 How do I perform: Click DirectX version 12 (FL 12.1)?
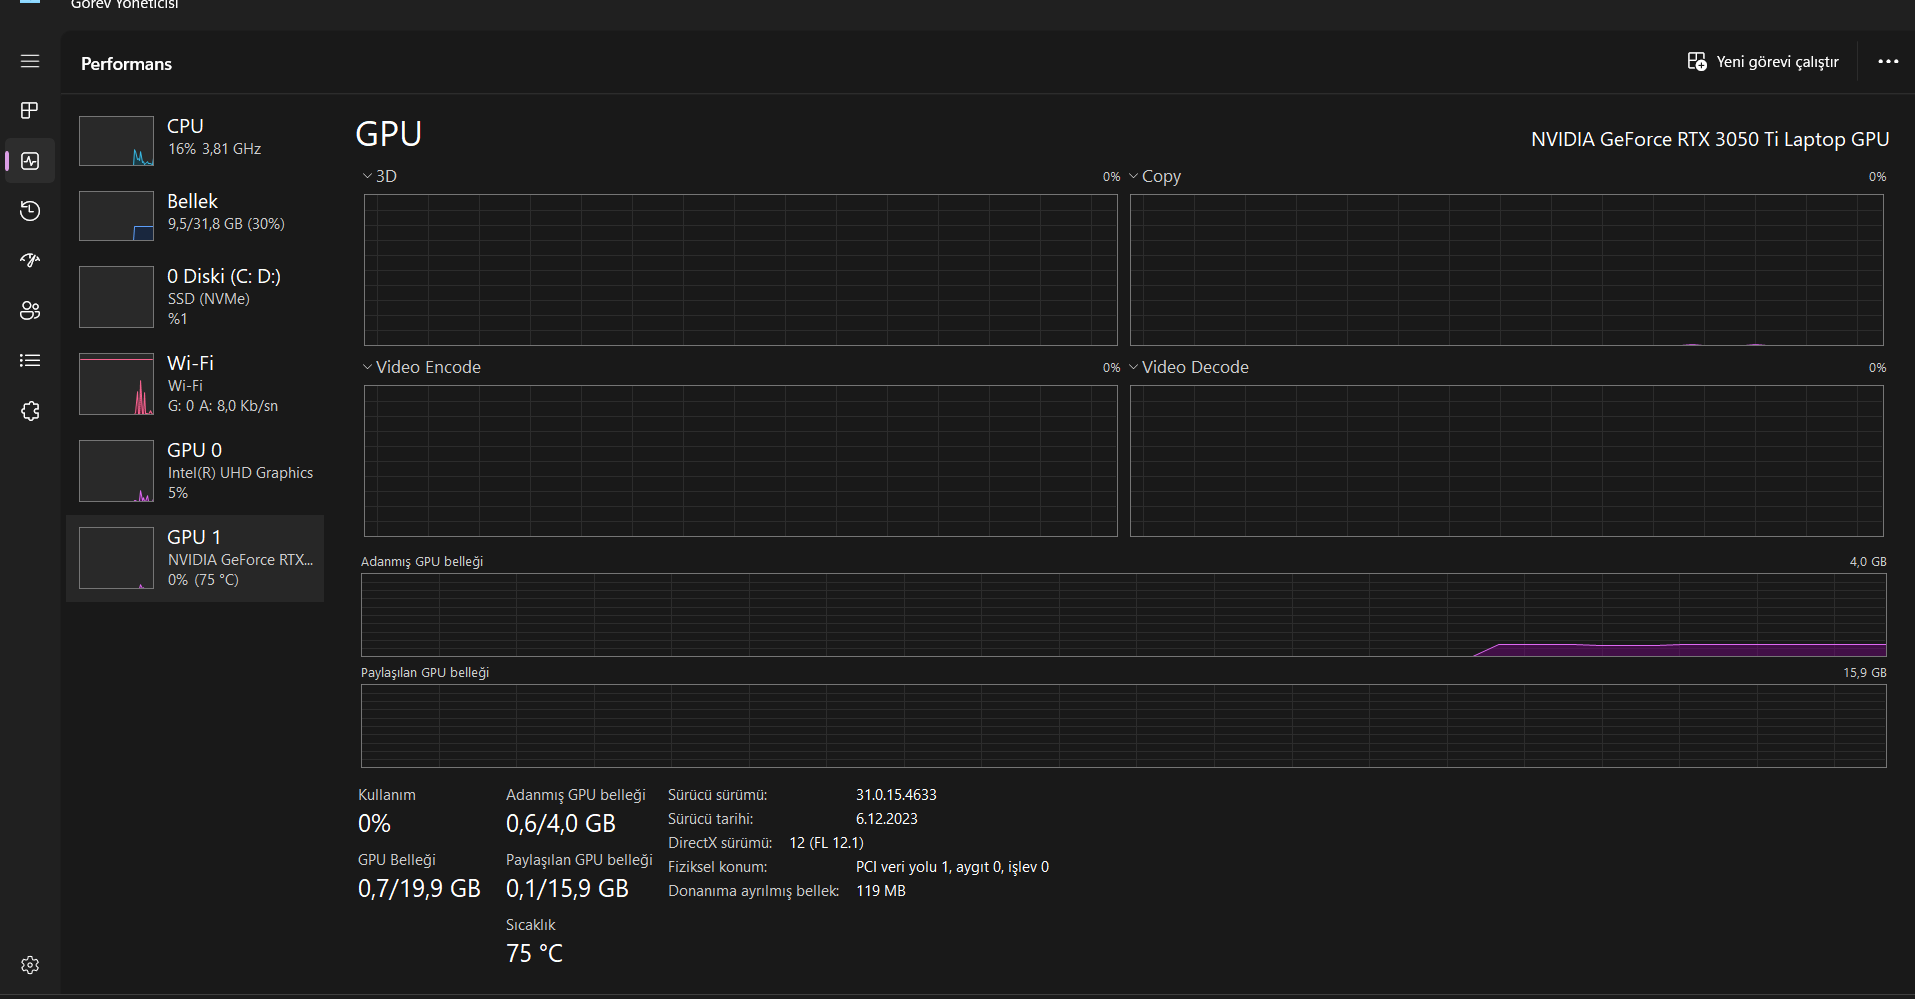coord(826,843)
